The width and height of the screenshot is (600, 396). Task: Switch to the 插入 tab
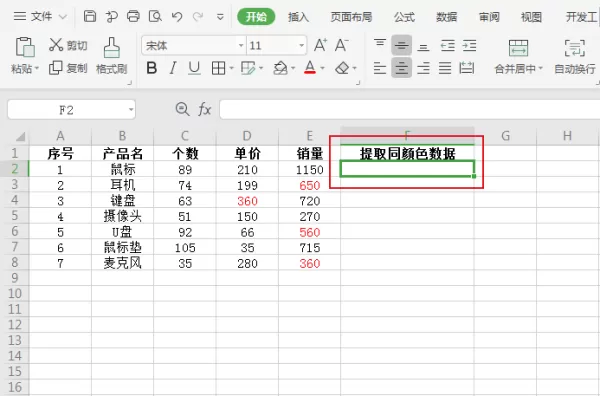tap(298, 17)
